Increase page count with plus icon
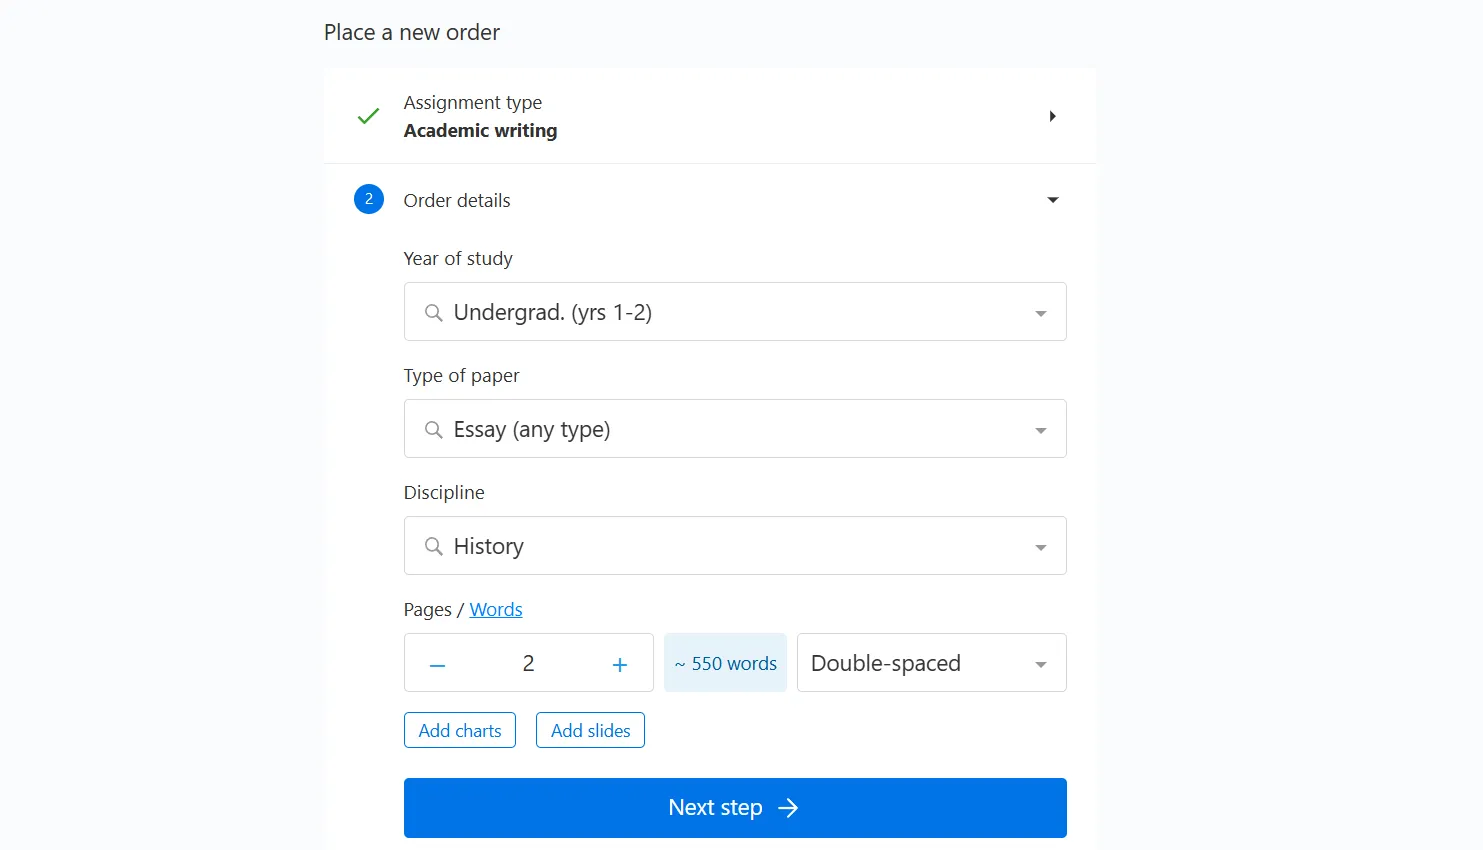1483x850 pixels. (x=620, y=665)
